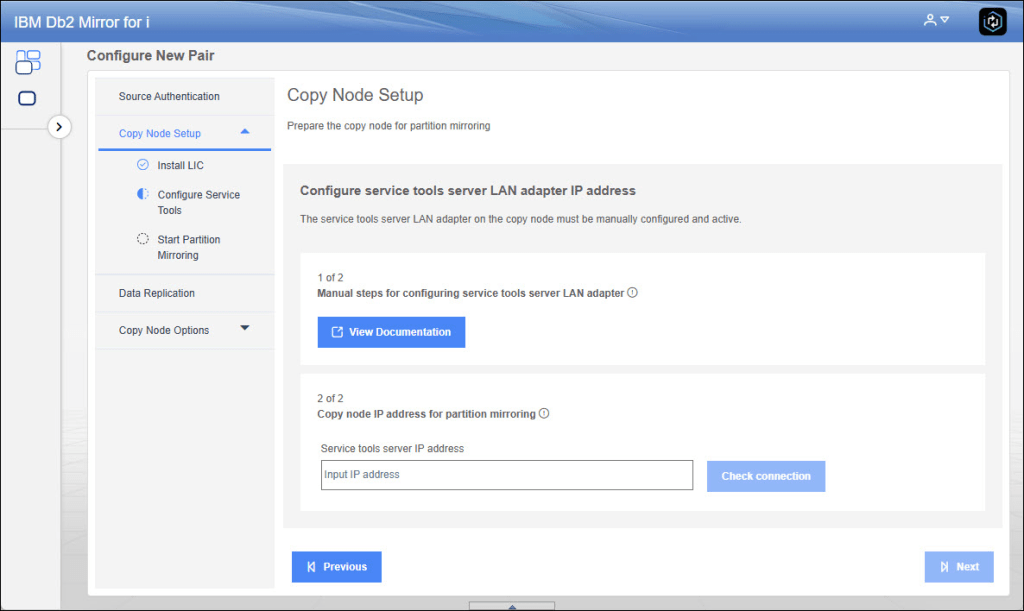Select the Source Authentication step
The height and width of the screenshot is (611, 1024).
[169, 96]
